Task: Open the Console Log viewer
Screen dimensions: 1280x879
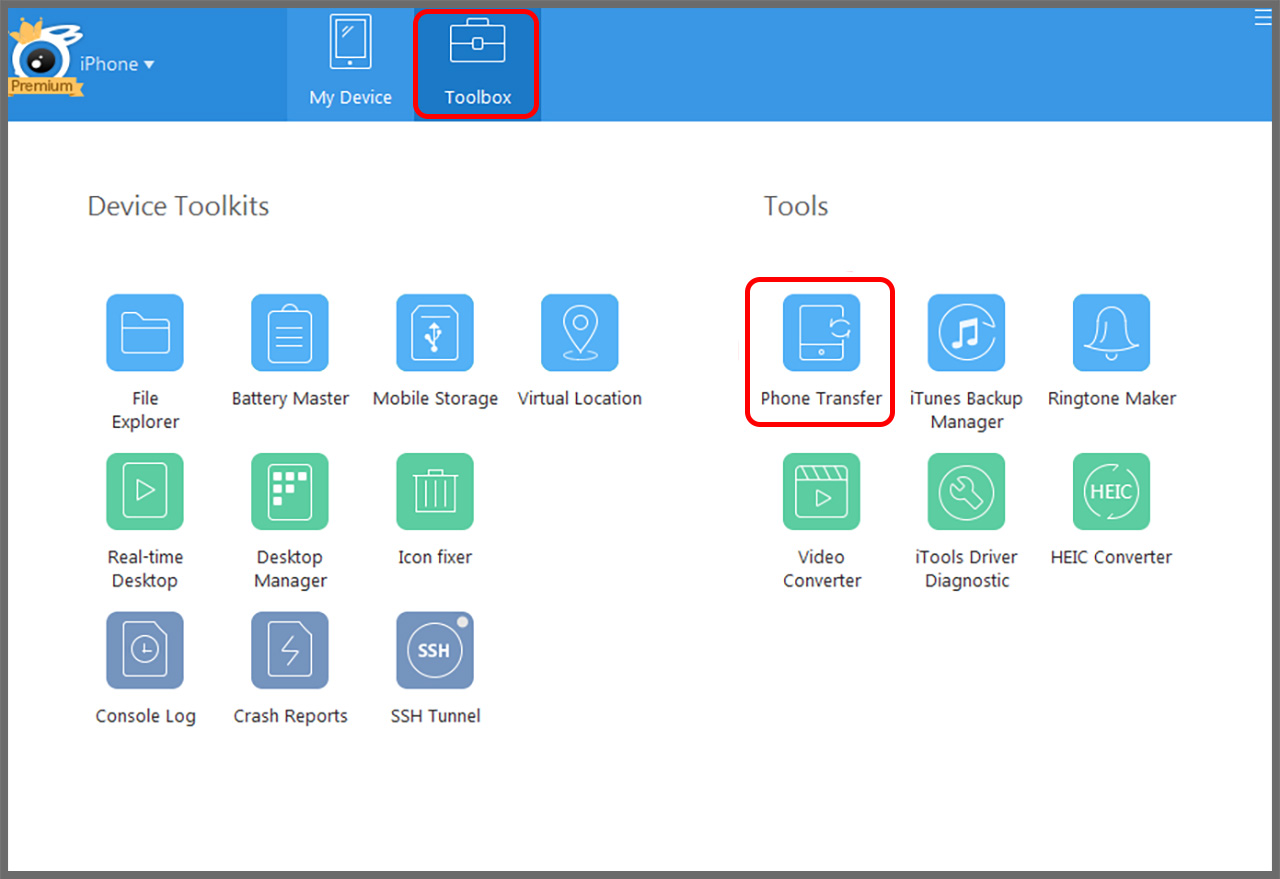Action: [x=145, y=650]
